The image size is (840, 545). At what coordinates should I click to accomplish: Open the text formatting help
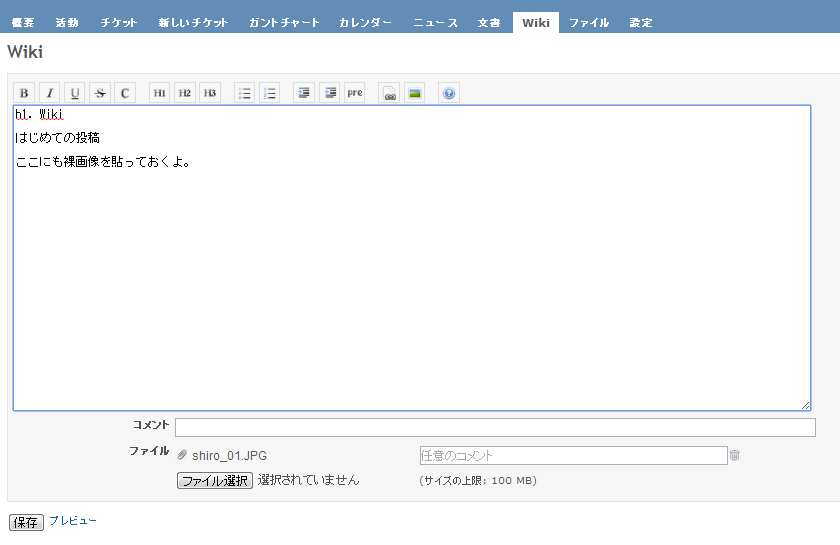[449, 93]
